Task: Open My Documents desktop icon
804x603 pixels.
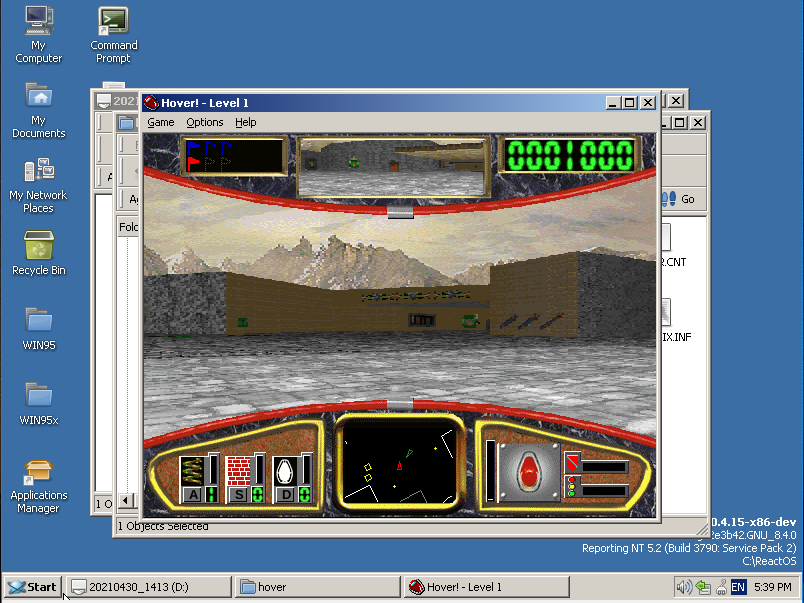Action: pyautogui.click(x=38, y=110)
